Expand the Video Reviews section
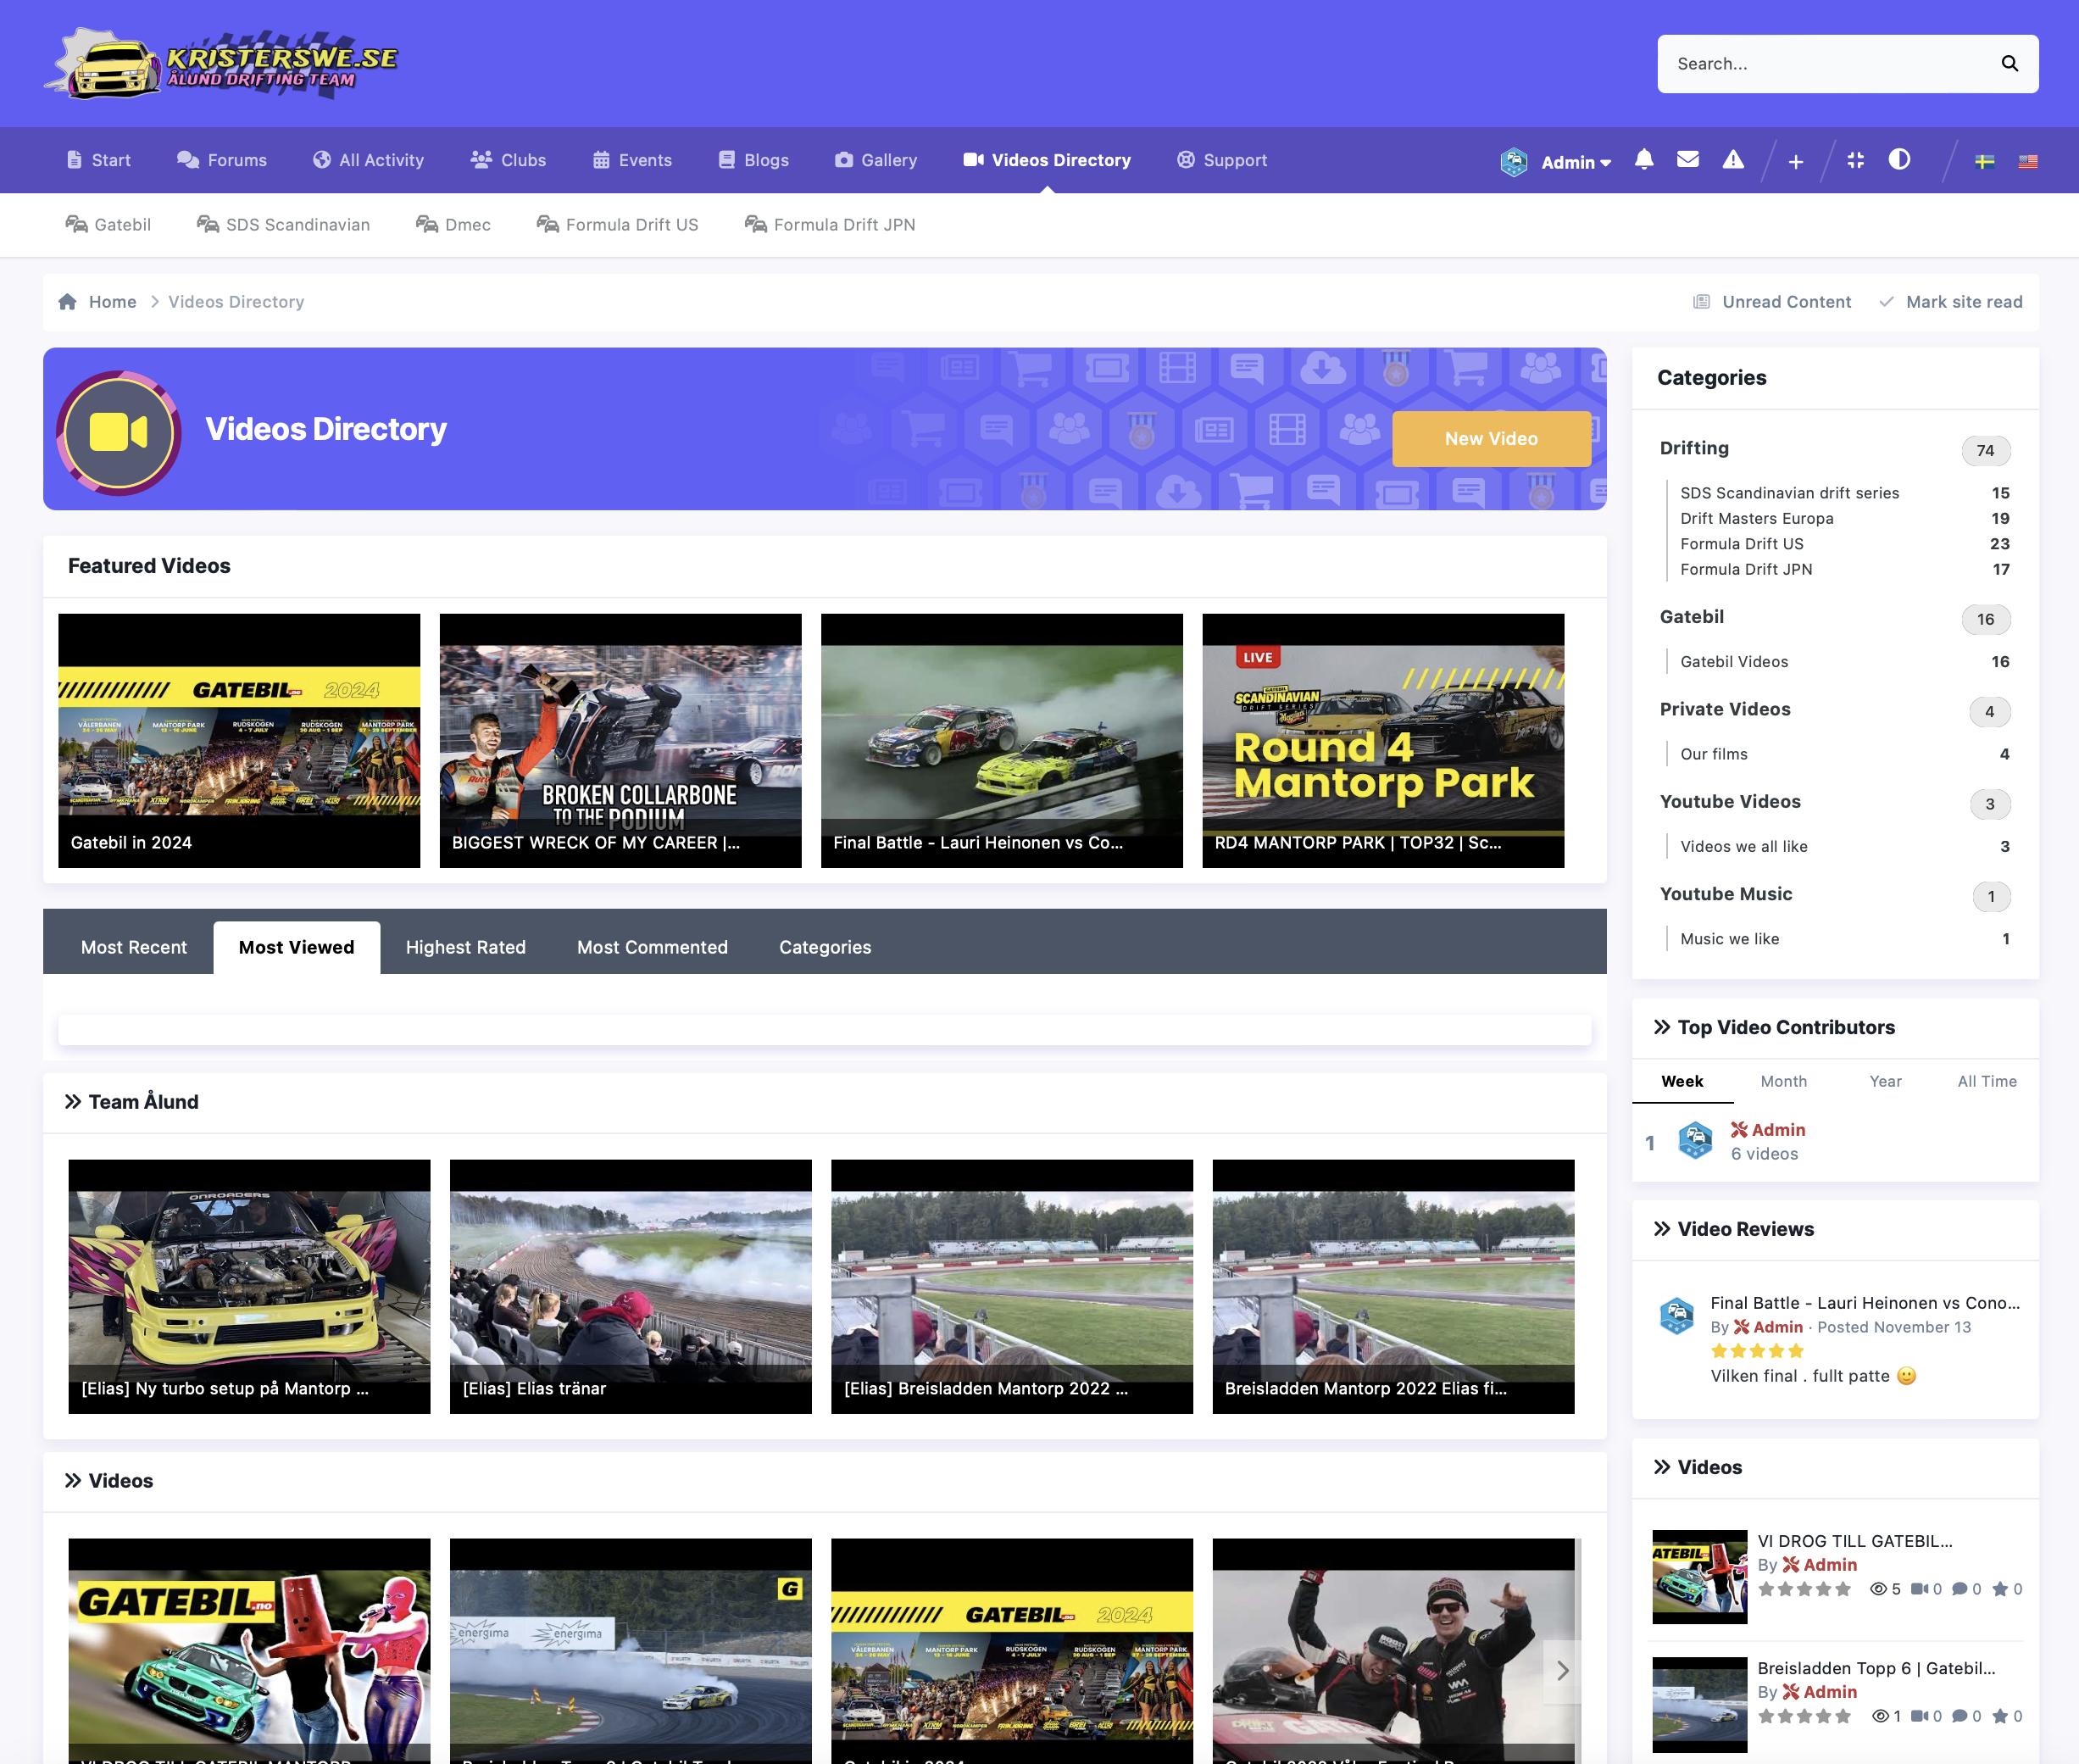Image resolution: width=2079 pixels, height=1764 pixels. point(1662,1229)
